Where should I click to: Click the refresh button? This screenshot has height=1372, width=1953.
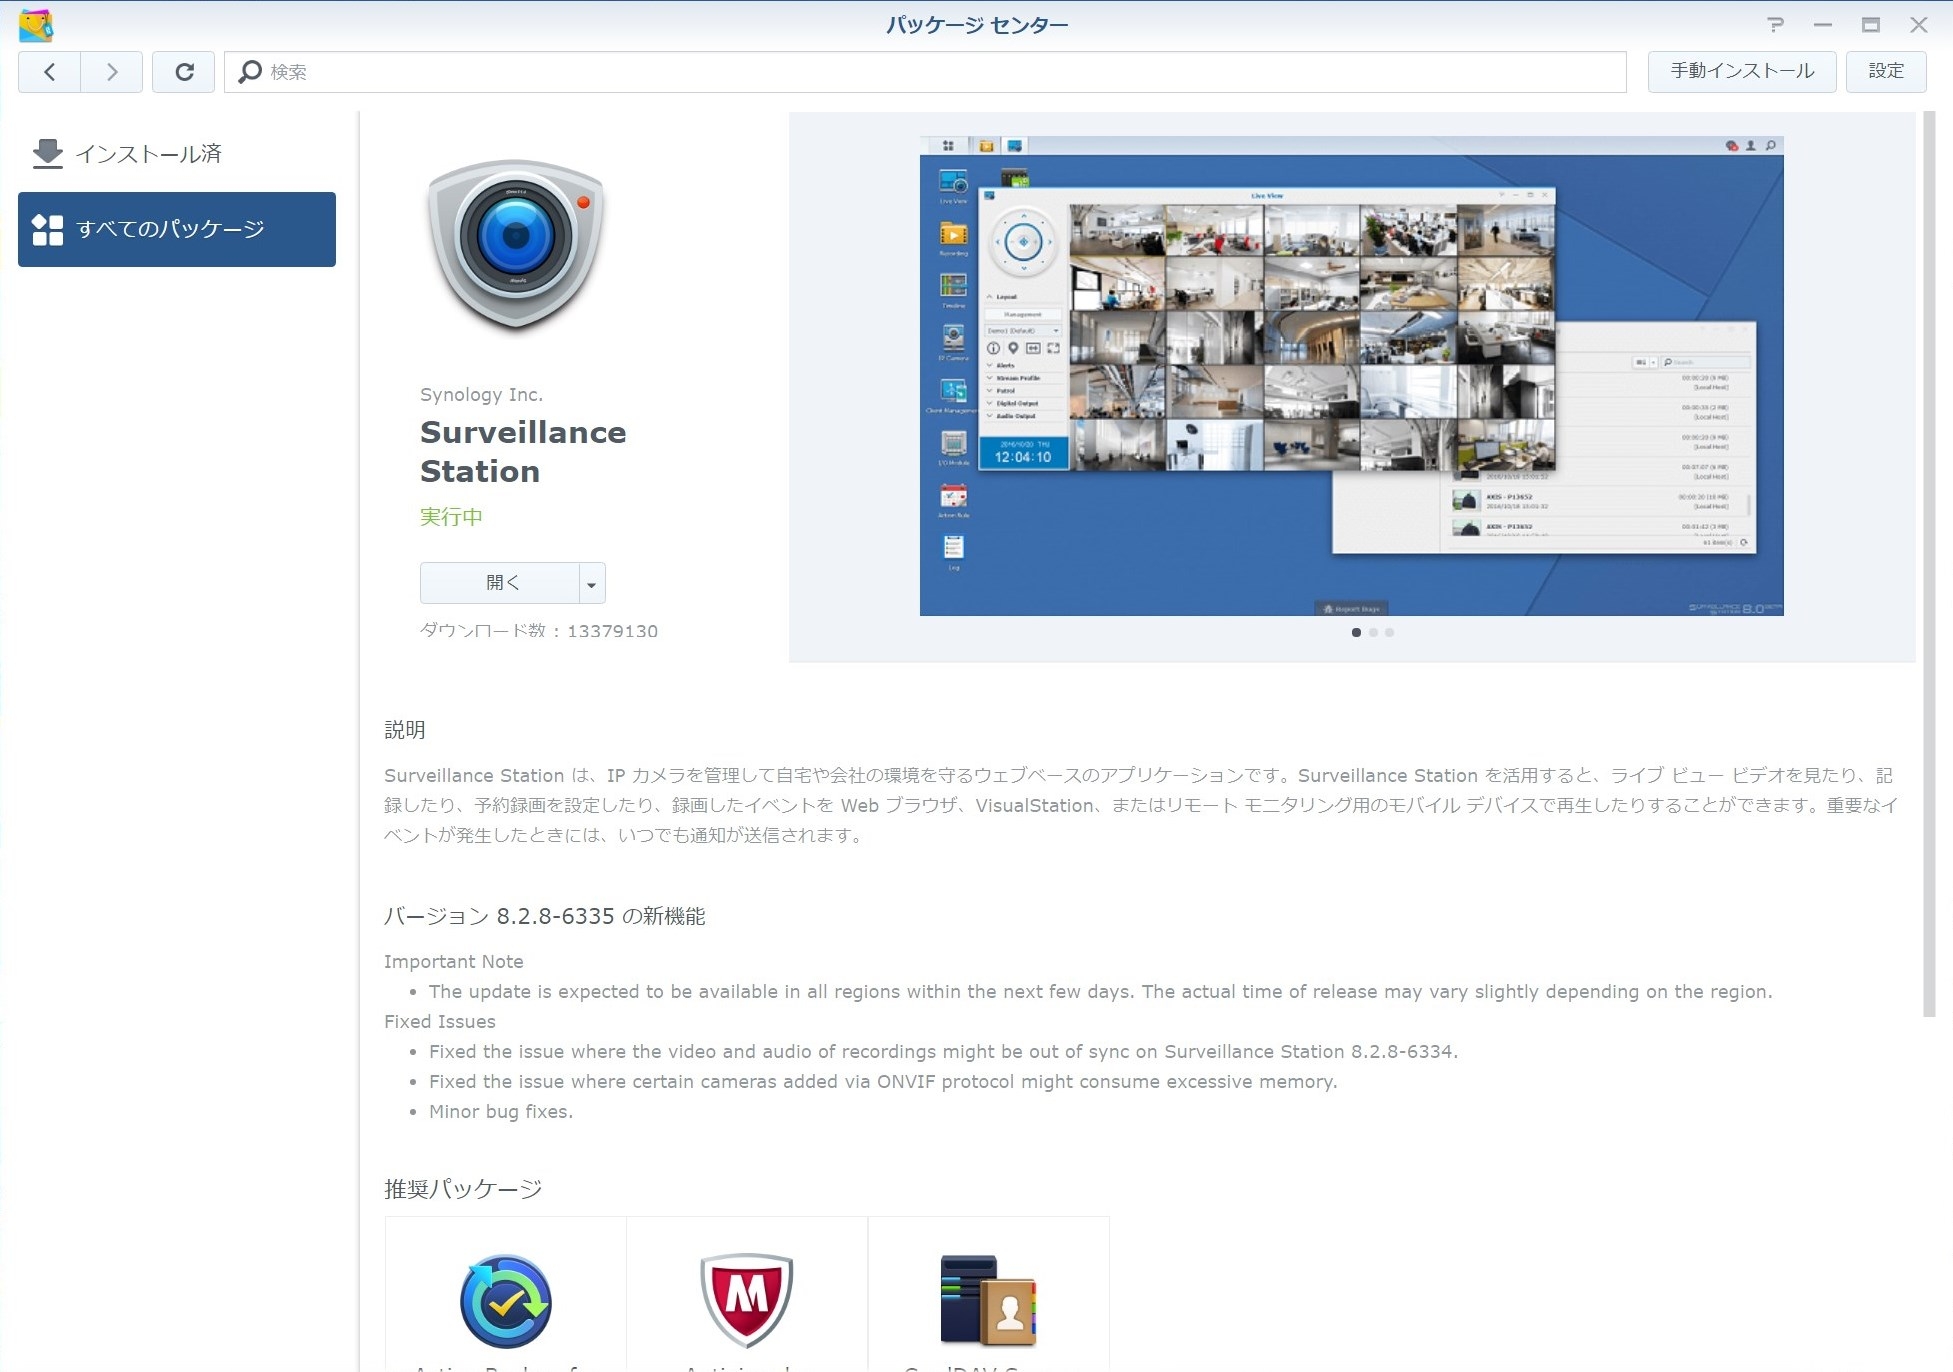click(x=184, y=72)
